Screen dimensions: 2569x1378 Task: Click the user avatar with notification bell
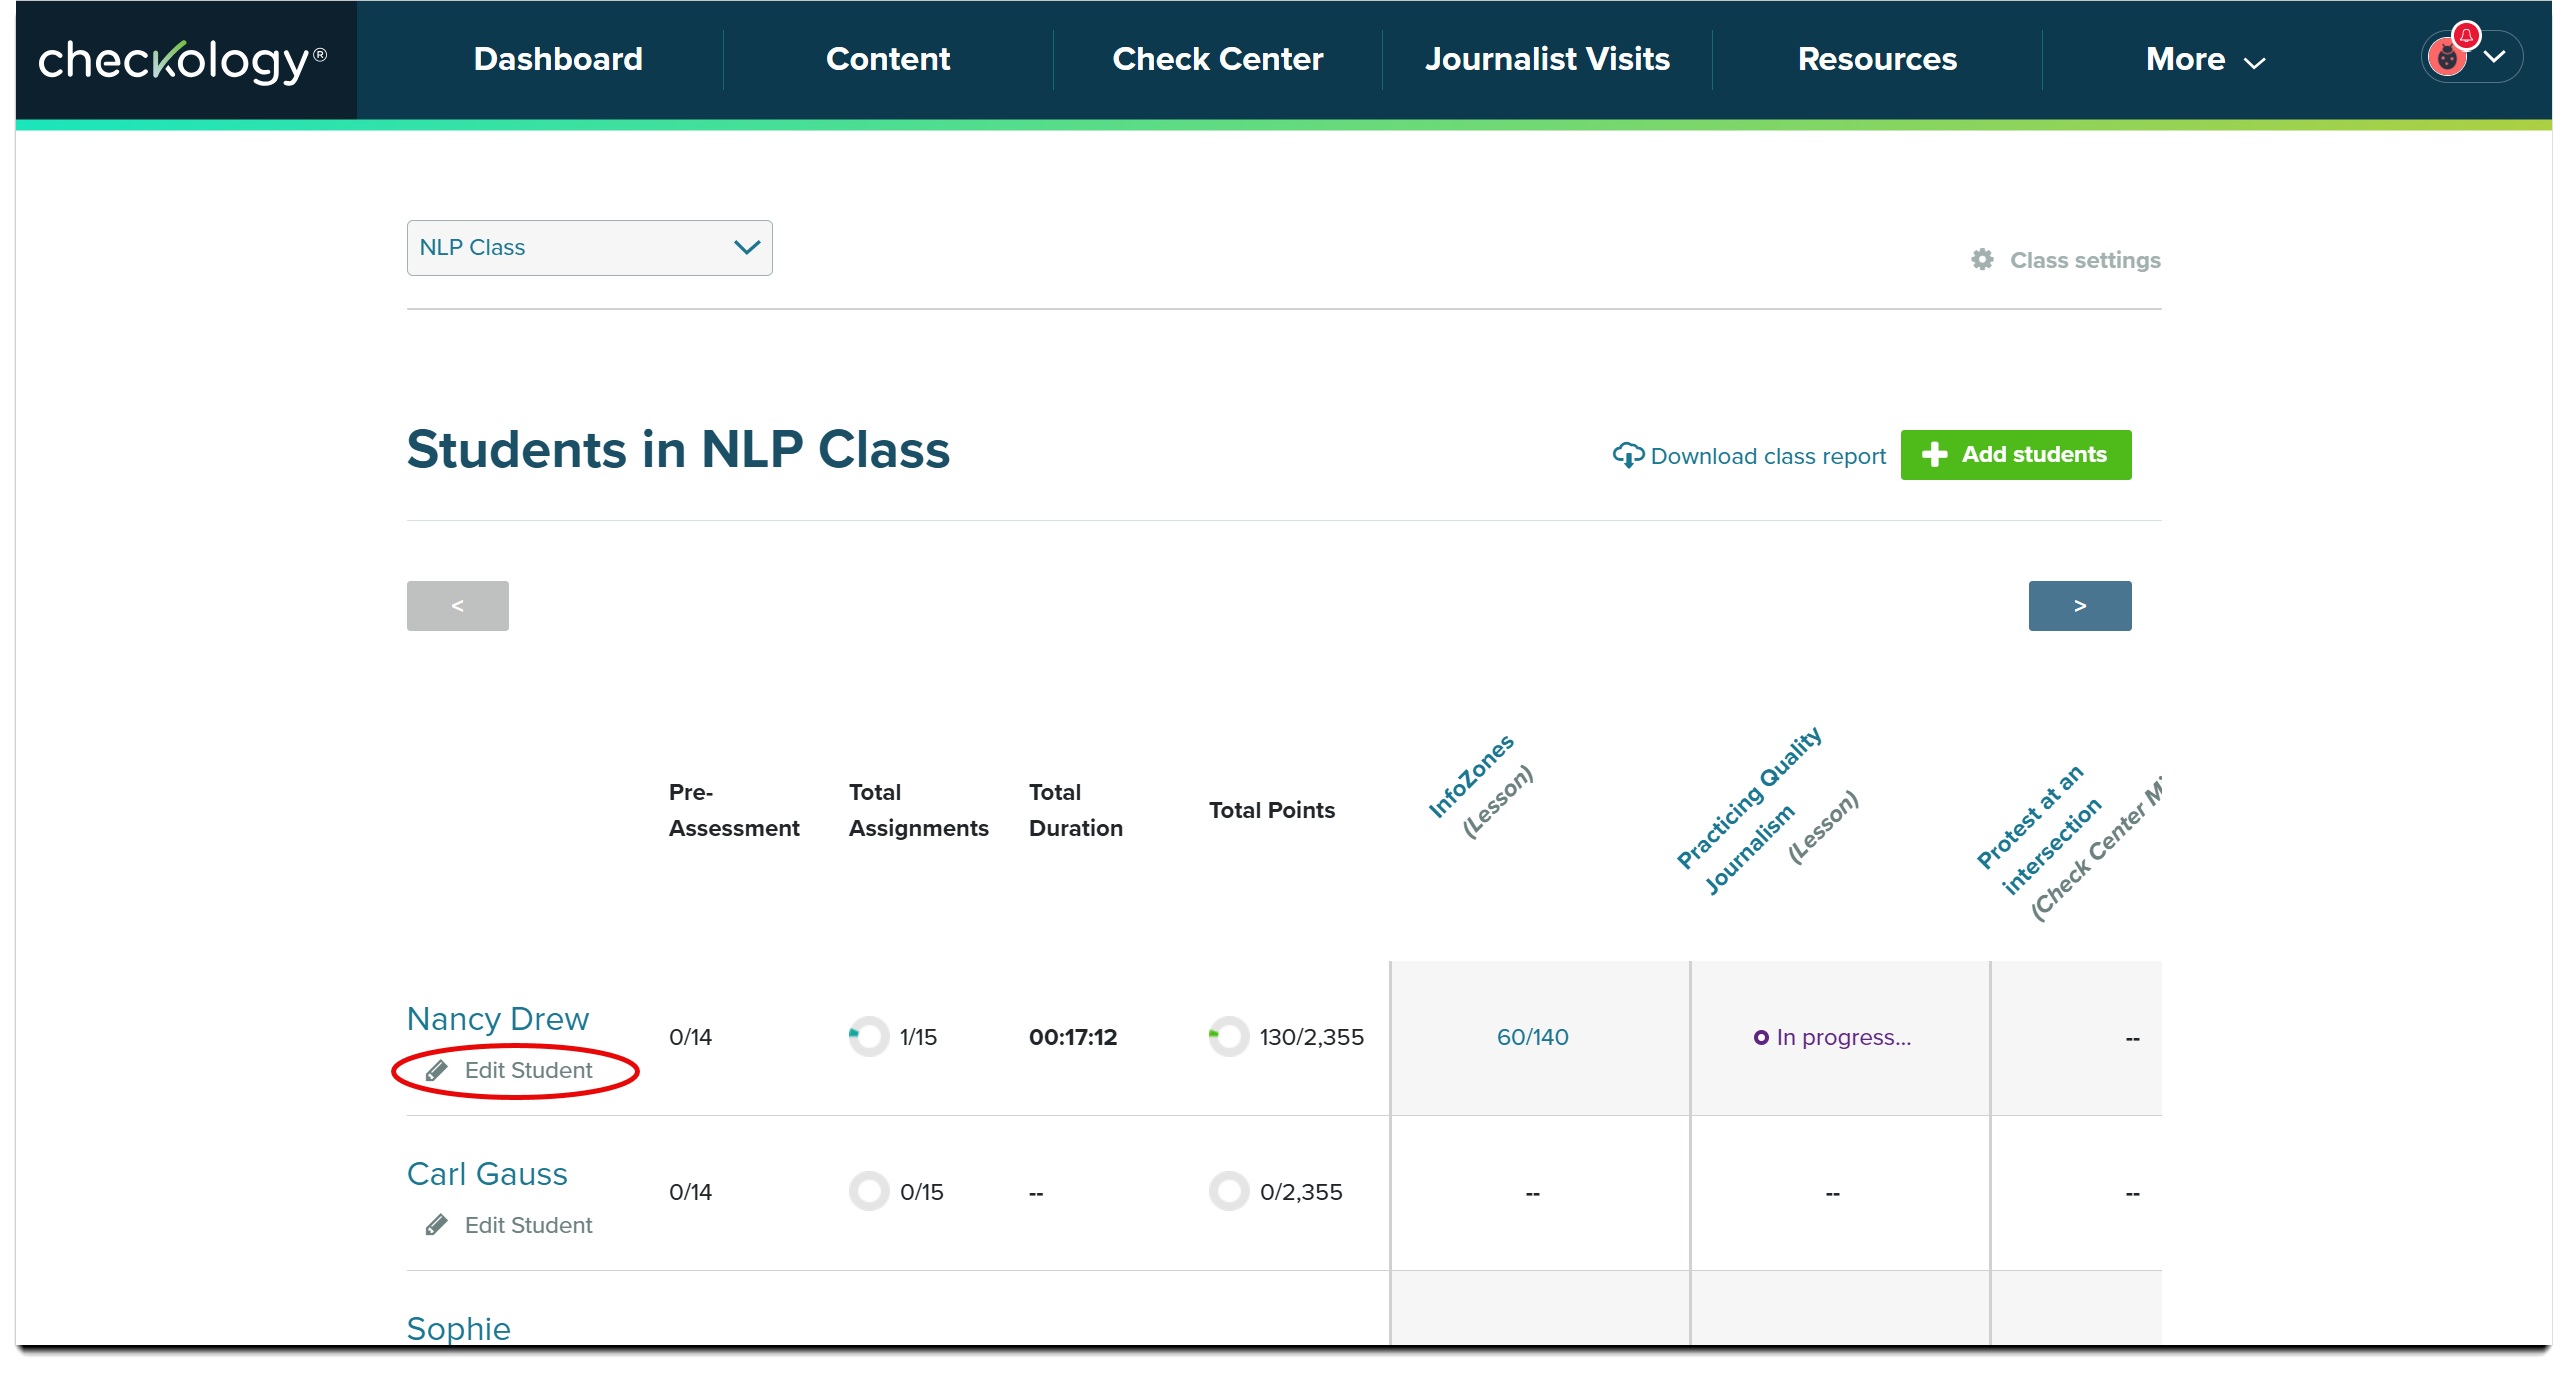2449,57
